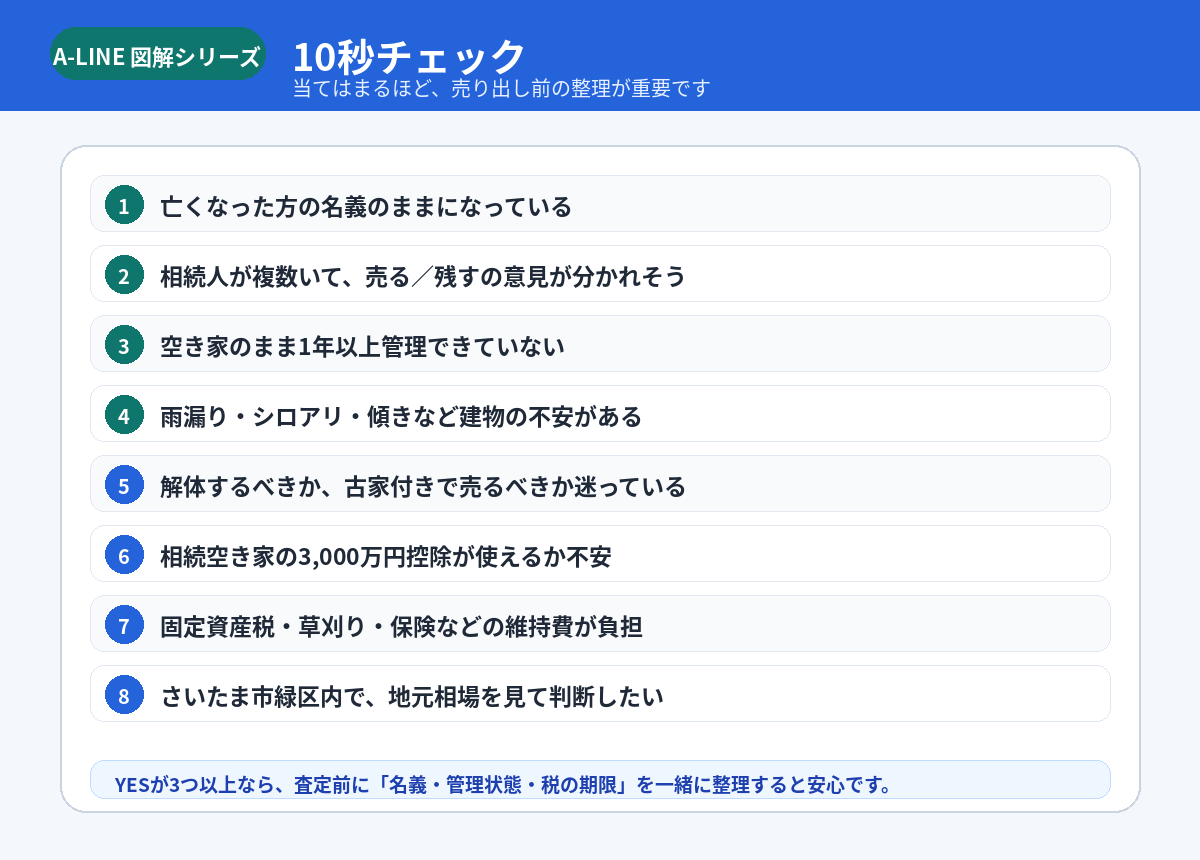Click the subtitle 当てはまるほど、売り出し前の整理が重要です
Viewport: 1200px width, 860px height.
coord(501,88)
